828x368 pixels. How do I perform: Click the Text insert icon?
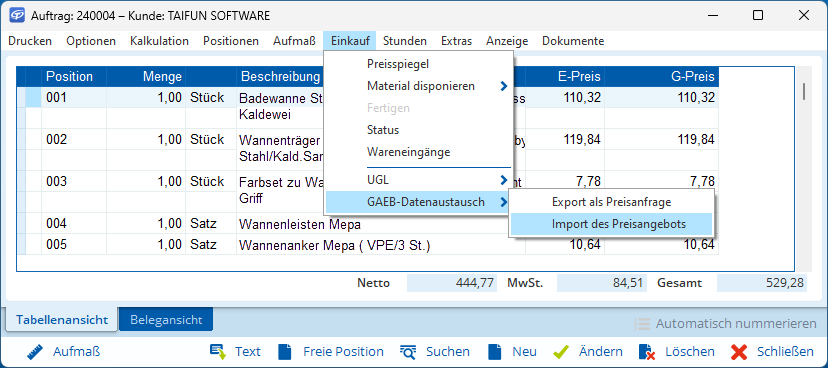[x=218, y=352]
